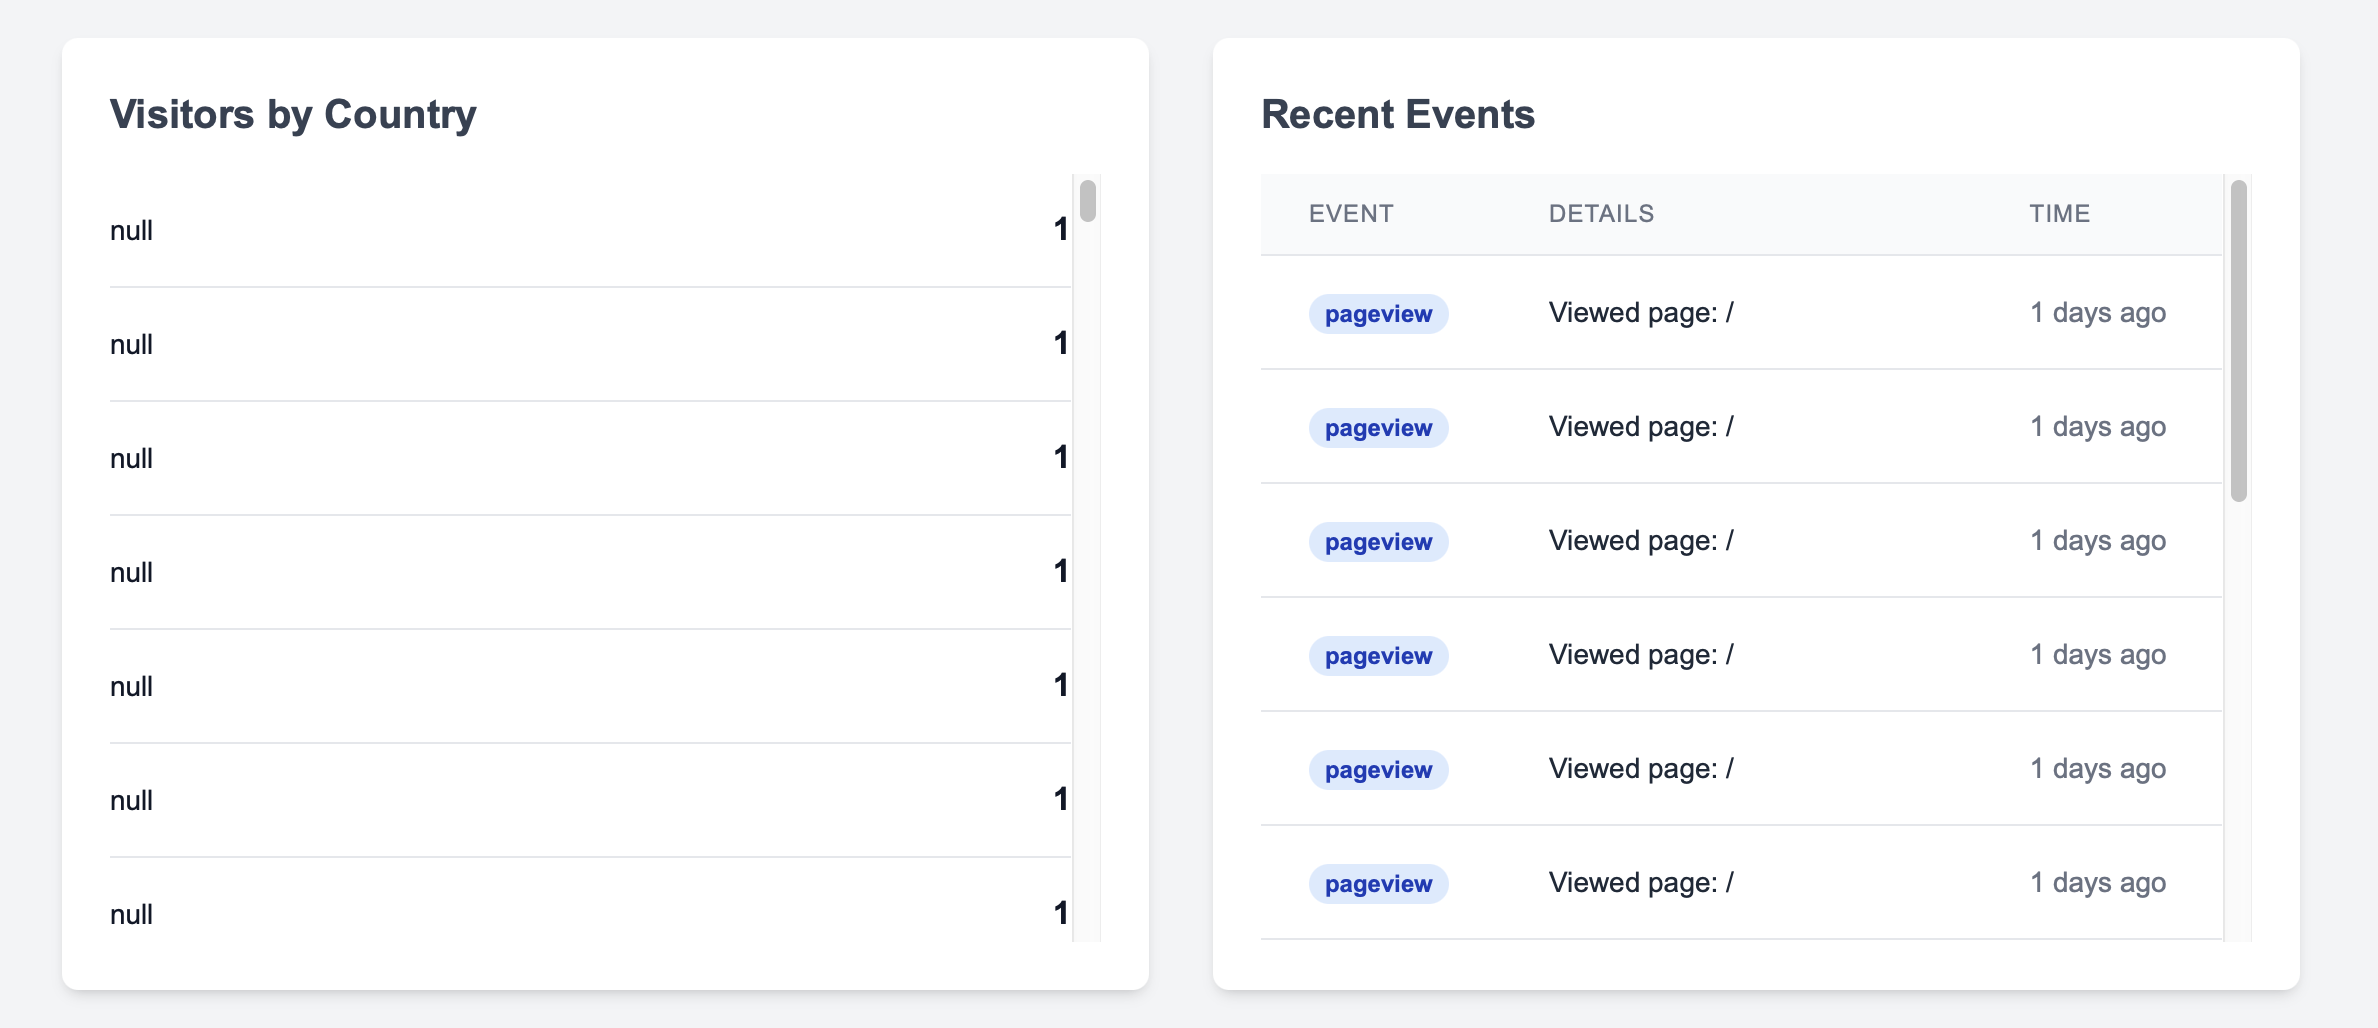This screenshot has width=2378, height=1028.
Task: Click the sixth row's "Viewed page: /" details
Action: [1640, 883]
